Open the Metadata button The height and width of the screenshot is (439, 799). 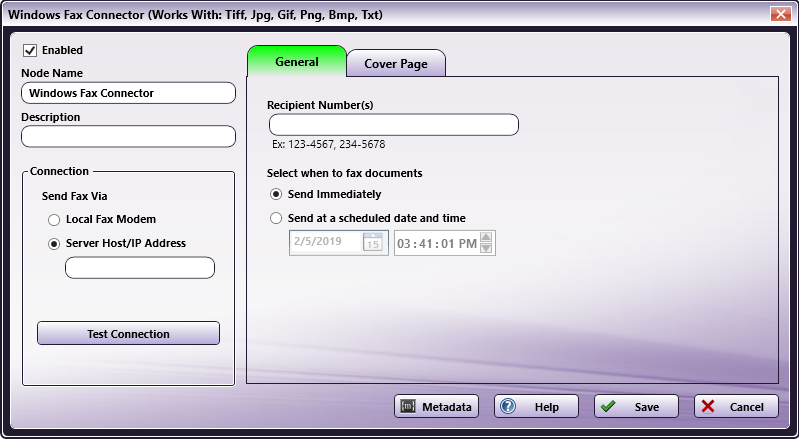[436, 406]
